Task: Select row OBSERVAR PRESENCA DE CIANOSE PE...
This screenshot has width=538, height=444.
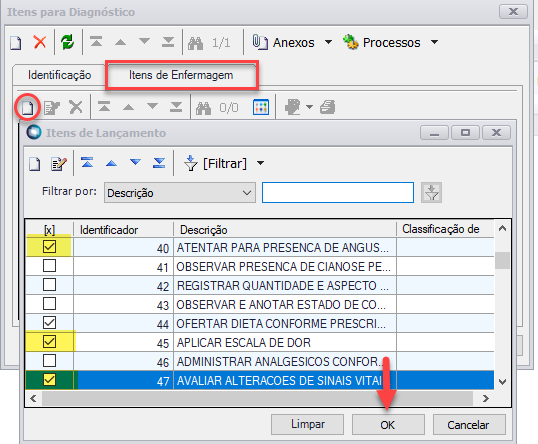Action: click(x=260, y=266)
